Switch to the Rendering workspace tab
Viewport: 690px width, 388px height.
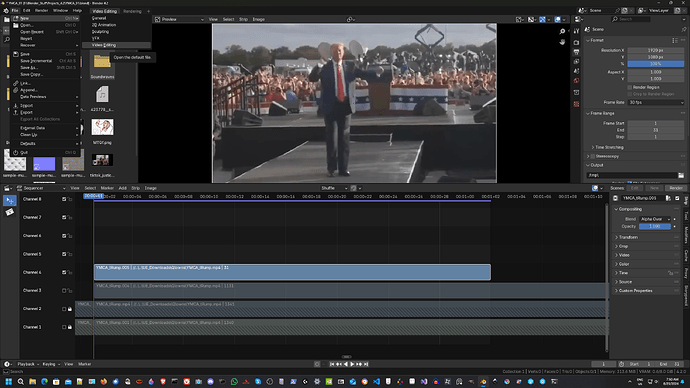pyautogui.click(x=132, y=11)
